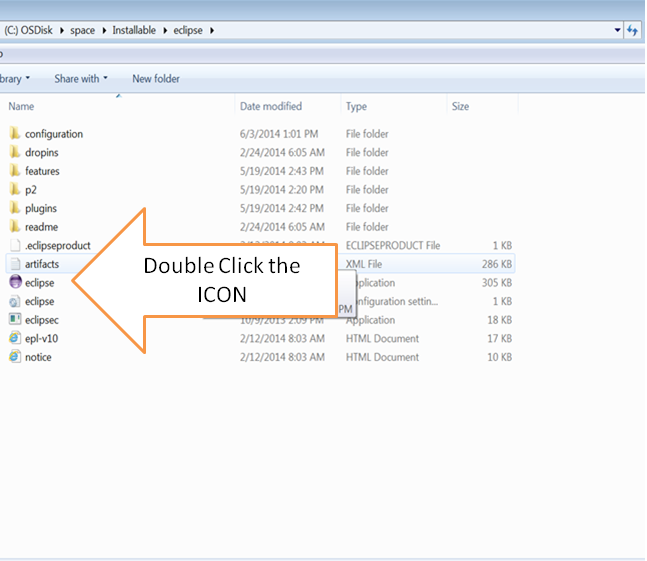Go to (C:) OSDisk in breadcrumb

[28, 30]
